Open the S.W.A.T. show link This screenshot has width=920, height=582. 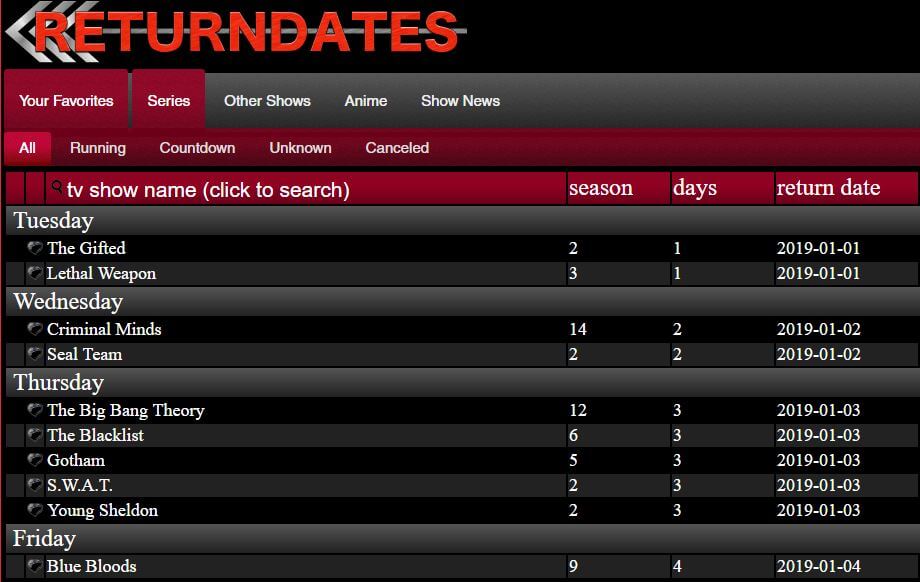pyautogui.click(x=80, y=485)
